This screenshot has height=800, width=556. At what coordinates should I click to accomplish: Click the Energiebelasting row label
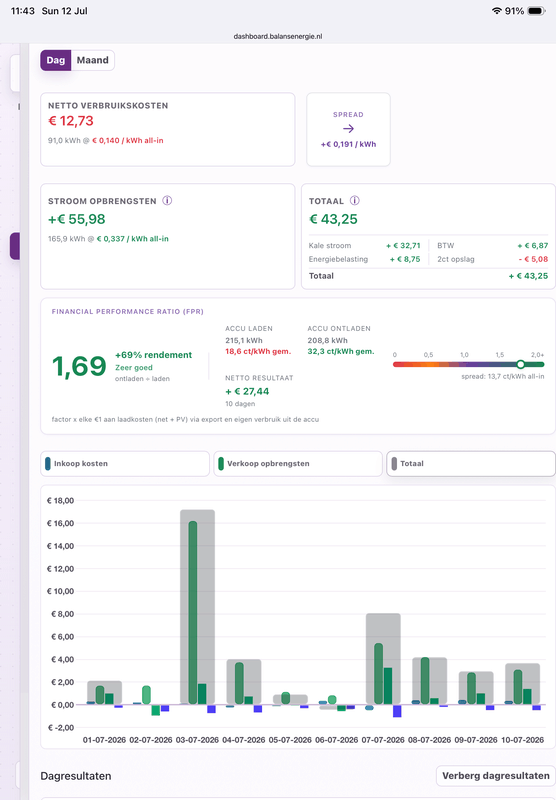338,259
